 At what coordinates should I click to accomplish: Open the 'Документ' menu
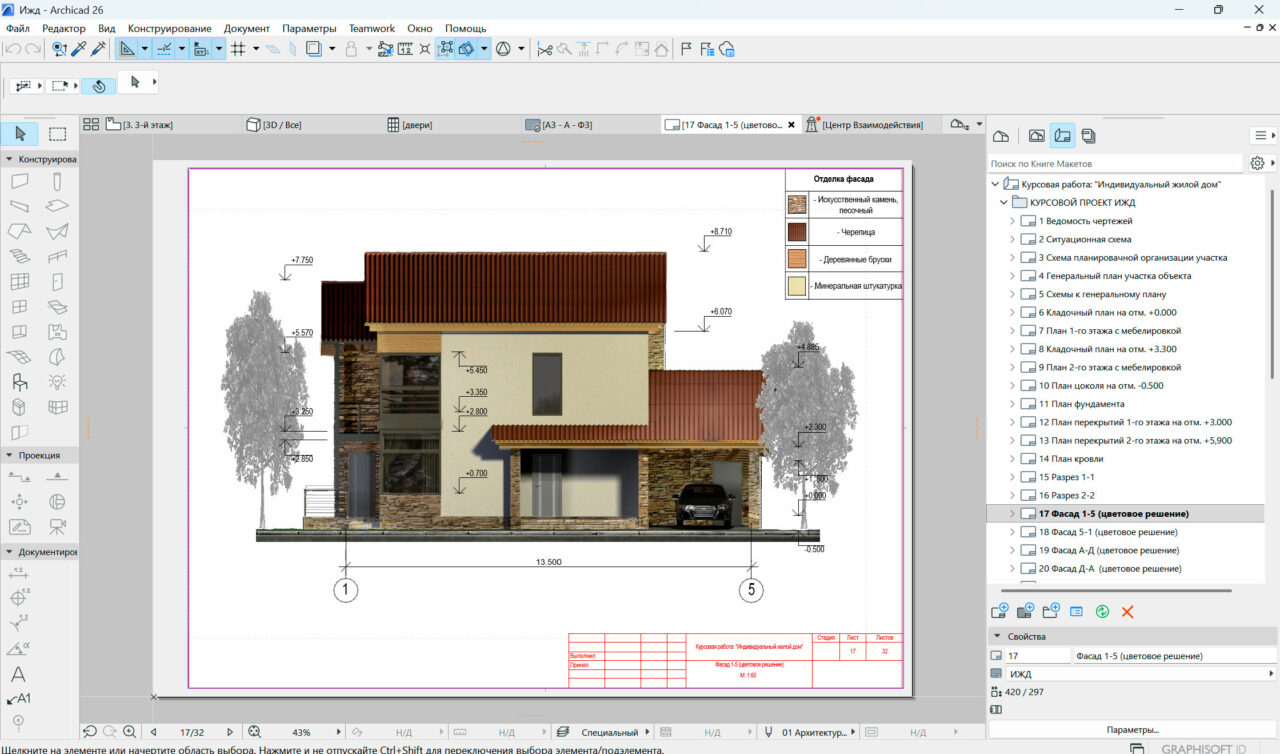coord(246,28)
